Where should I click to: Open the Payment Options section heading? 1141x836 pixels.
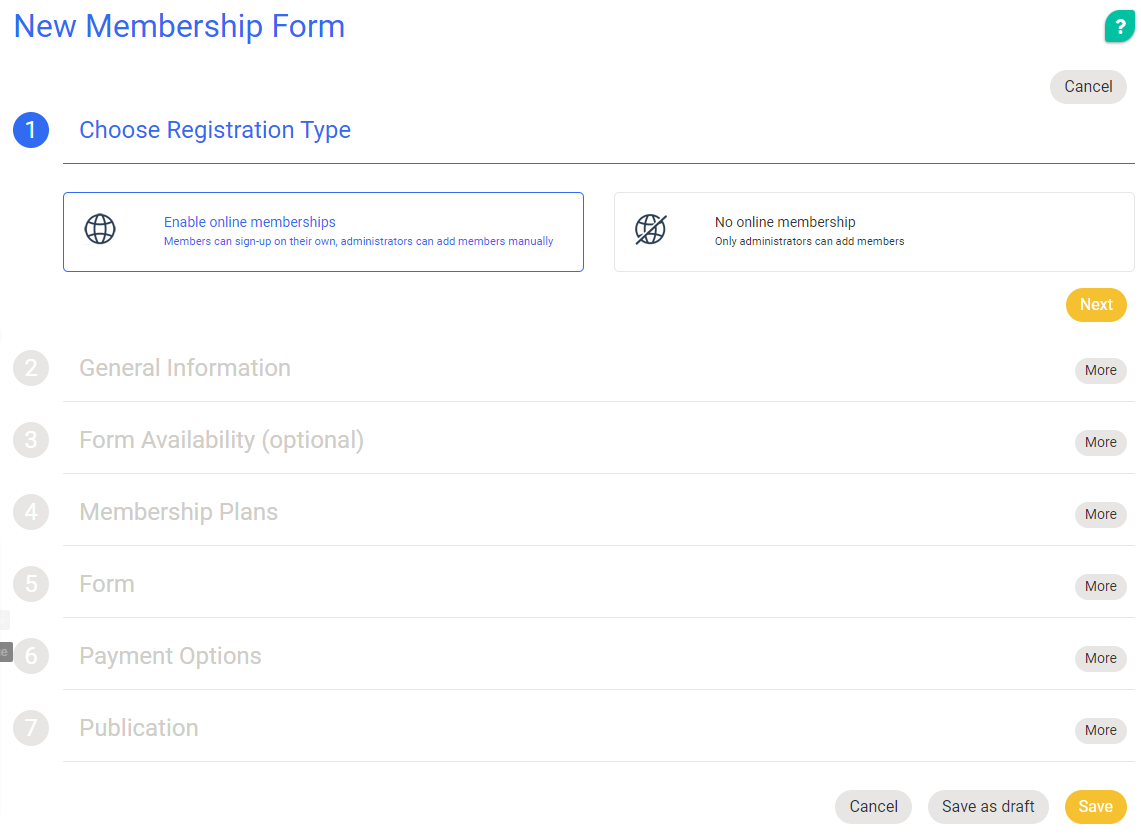pyautogui.click(x=170, y=656)
